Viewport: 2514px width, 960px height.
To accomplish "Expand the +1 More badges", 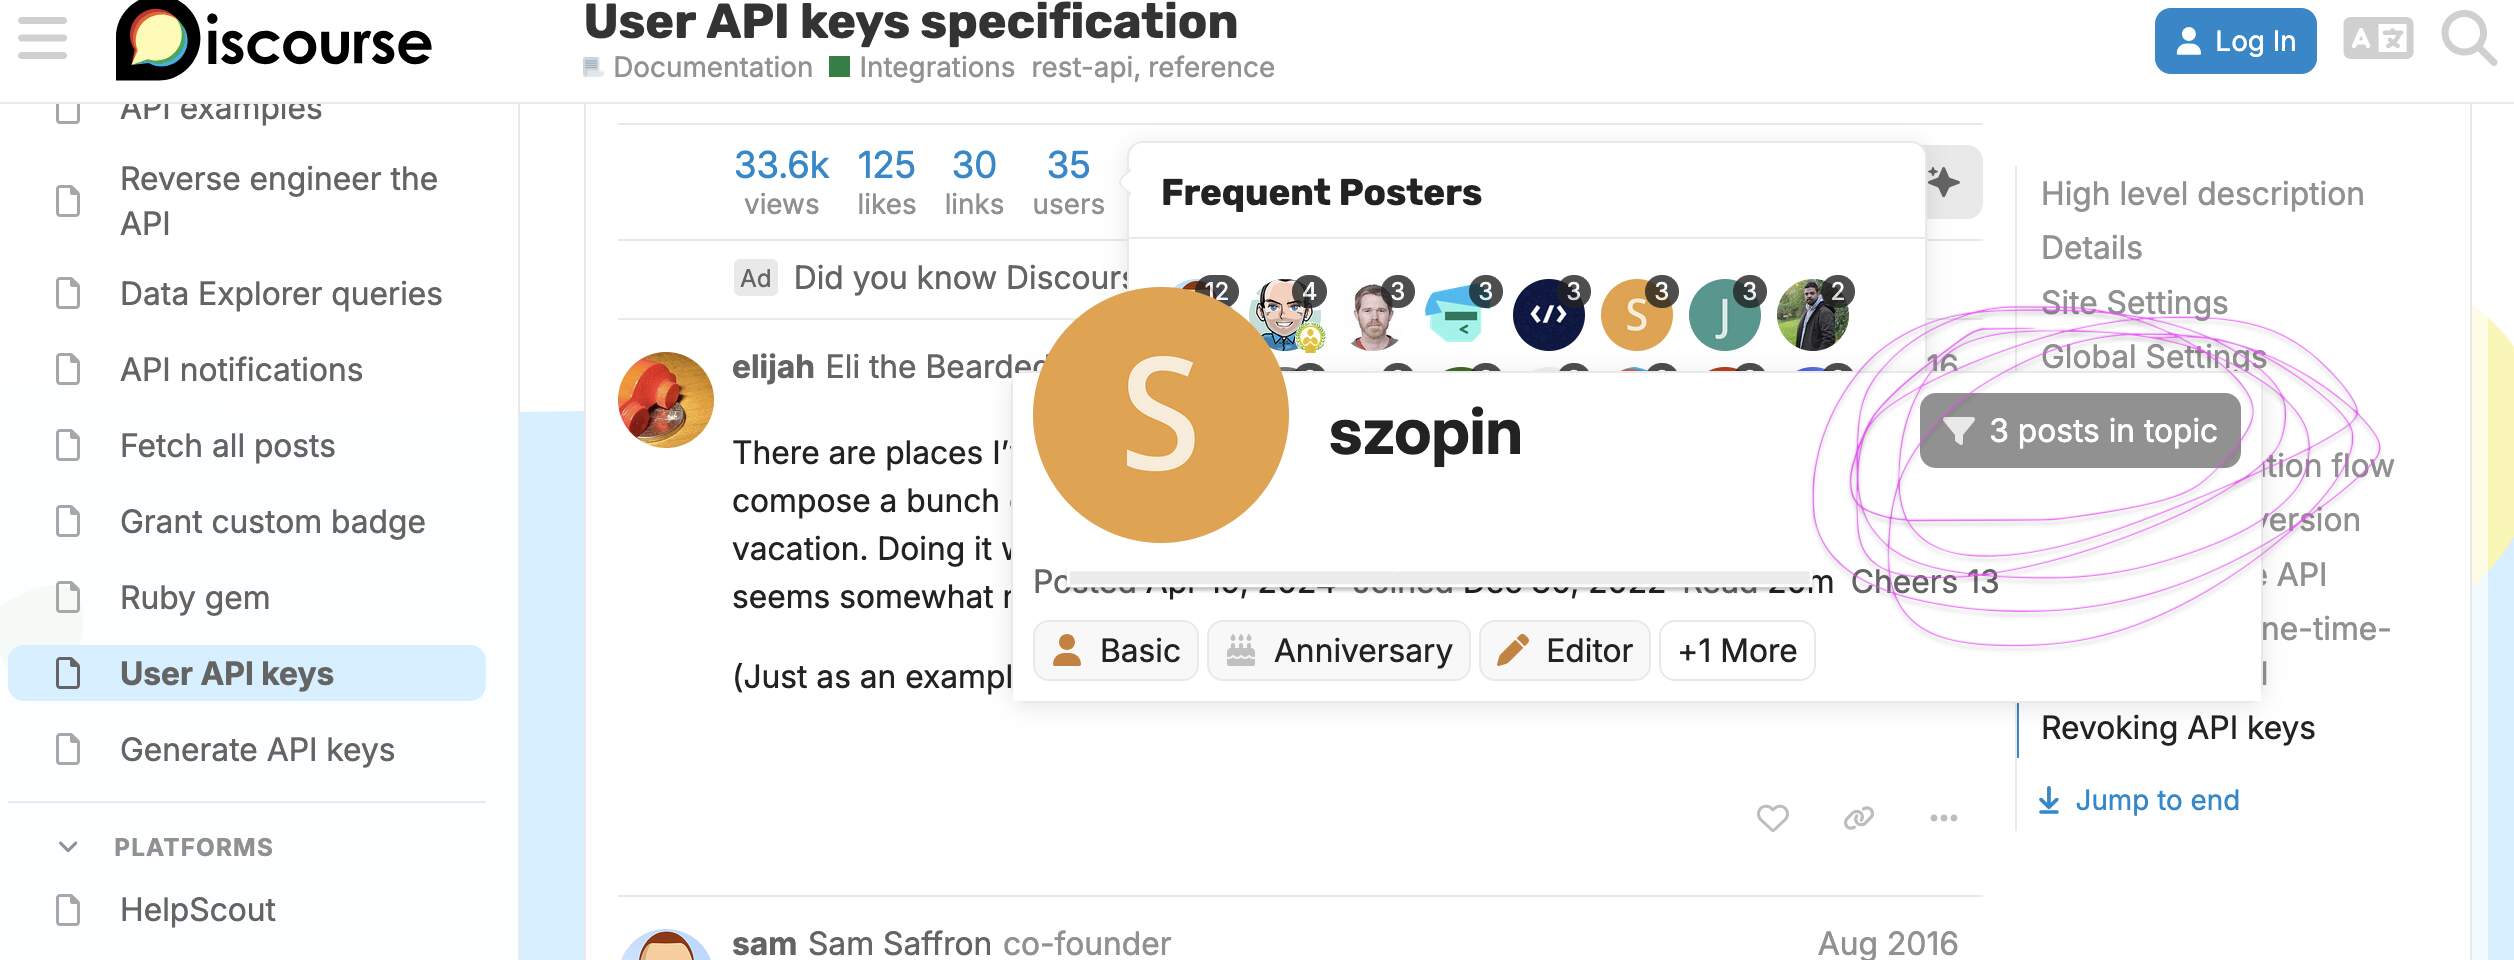I will [x=1737, y=651].
